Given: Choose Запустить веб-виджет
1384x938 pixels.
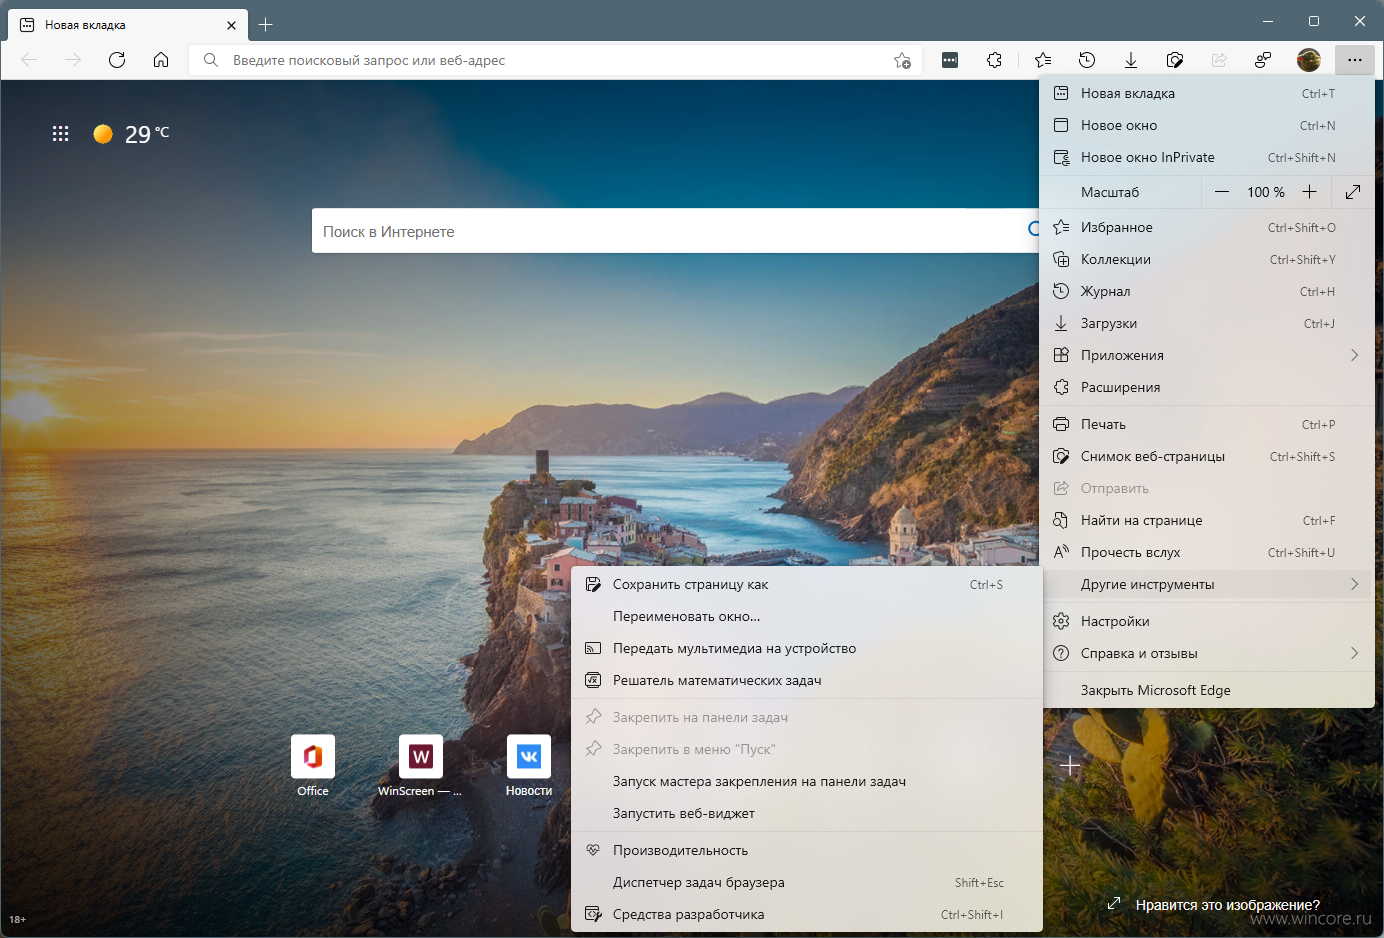Looking at the screenshot, I should pyautogui.click(x=807, y=813).
